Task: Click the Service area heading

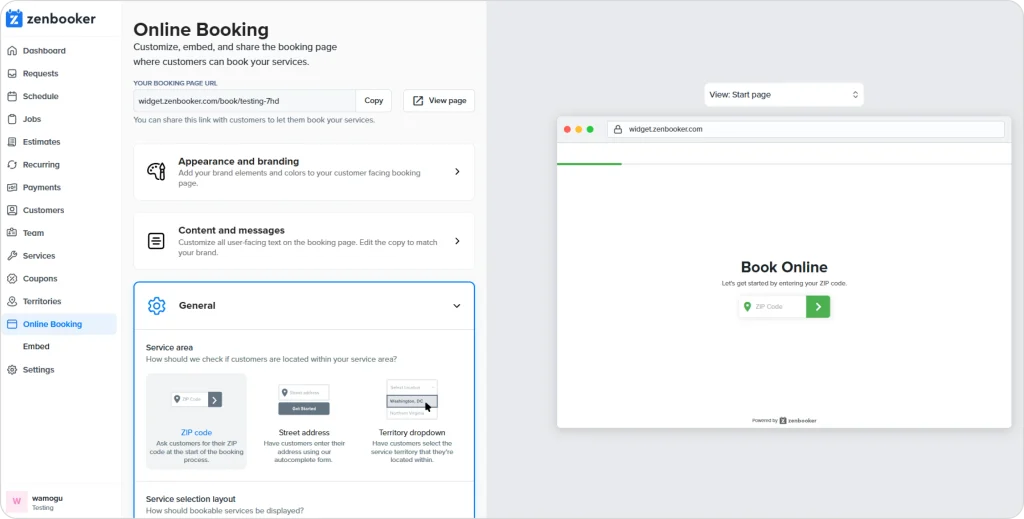Action: pyautogui.click(x=169, y=347)
